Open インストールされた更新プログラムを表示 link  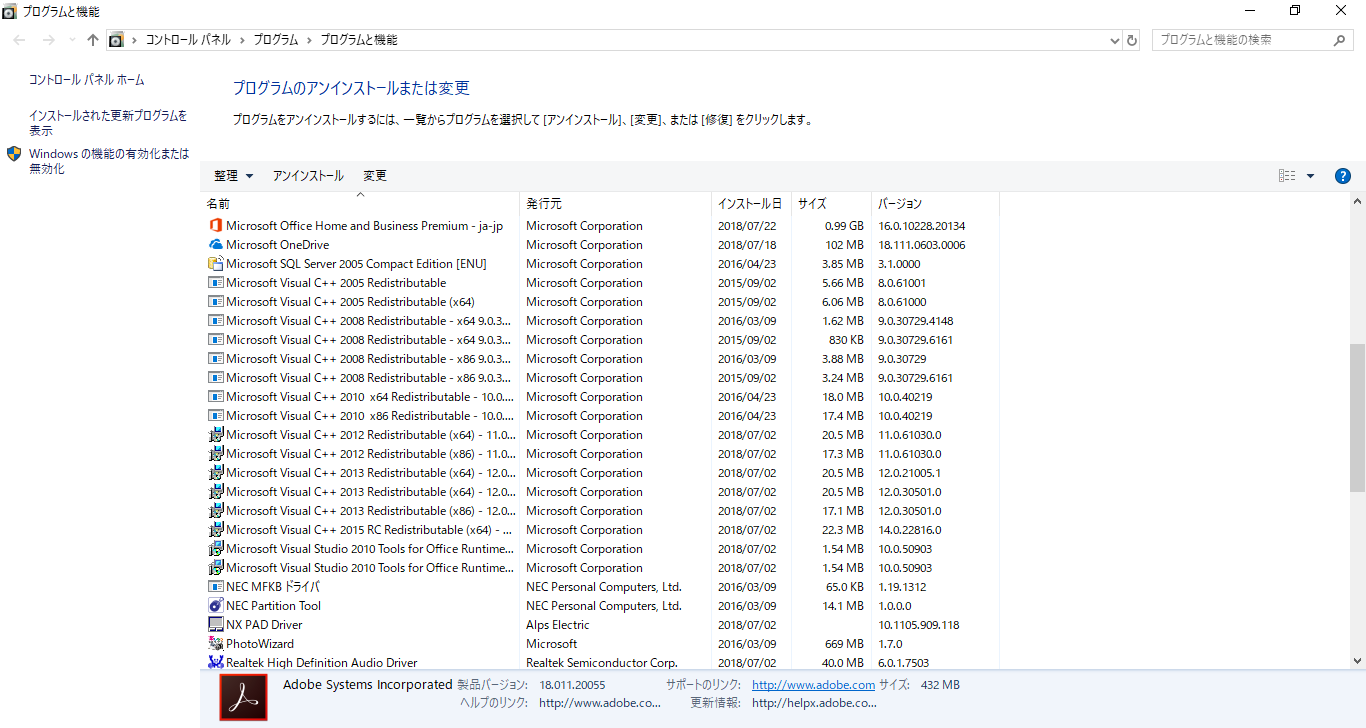(x=108, y=123)
